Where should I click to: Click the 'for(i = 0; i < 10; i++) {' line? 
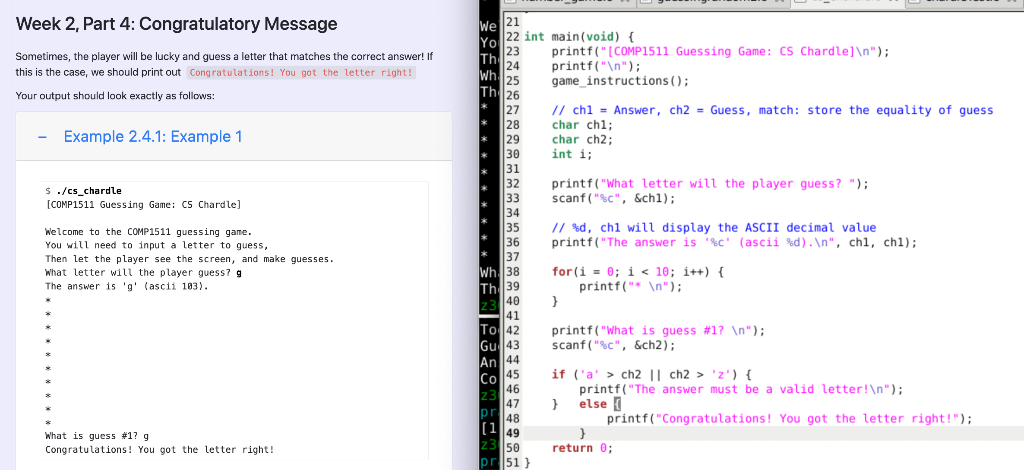(637, 272)
